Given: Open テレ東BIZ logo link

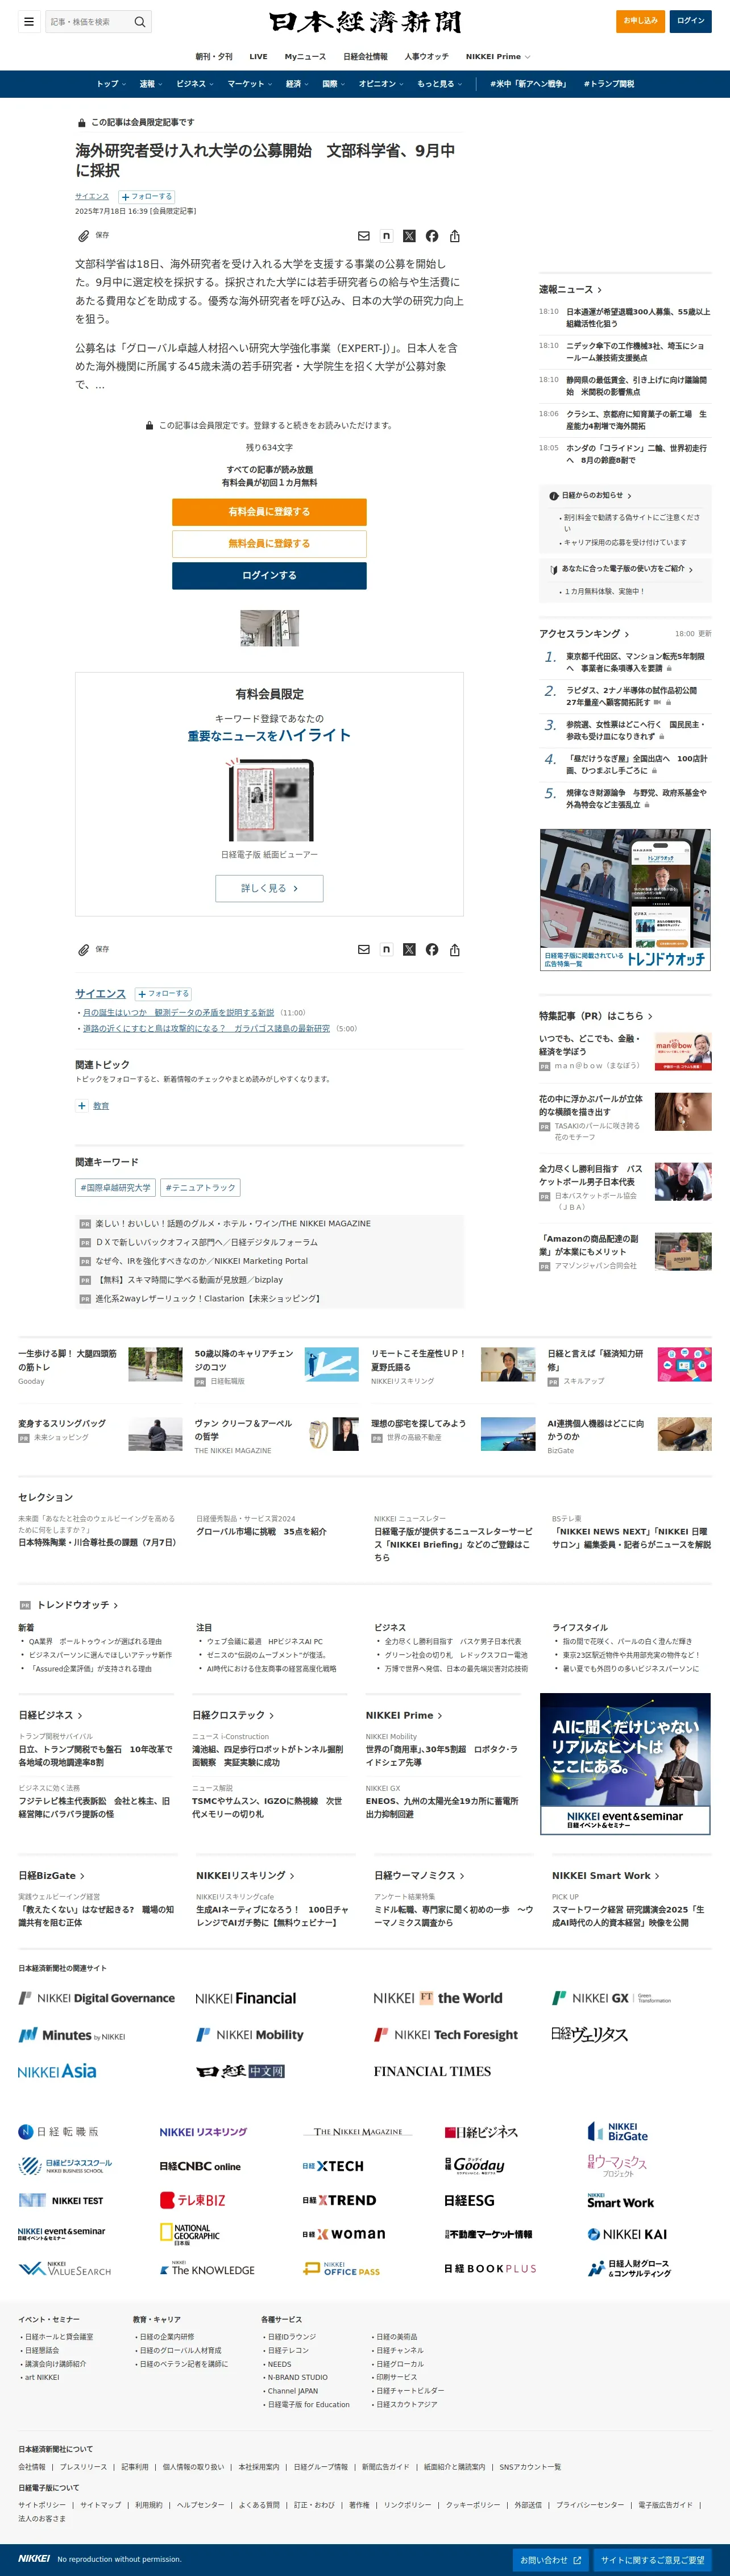Looking at the screenshot, I should 193,2200.
